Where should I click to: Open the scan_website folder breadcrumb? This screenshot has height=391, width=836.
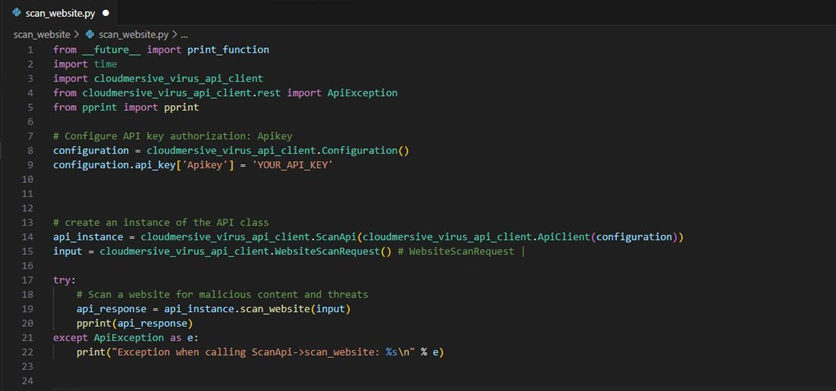(x=42, y=35)
